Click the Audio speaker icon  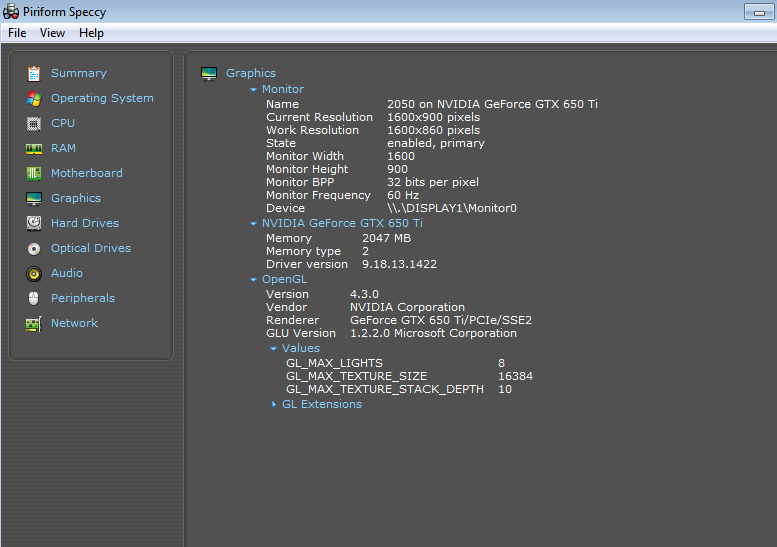[x=34, y=274]
